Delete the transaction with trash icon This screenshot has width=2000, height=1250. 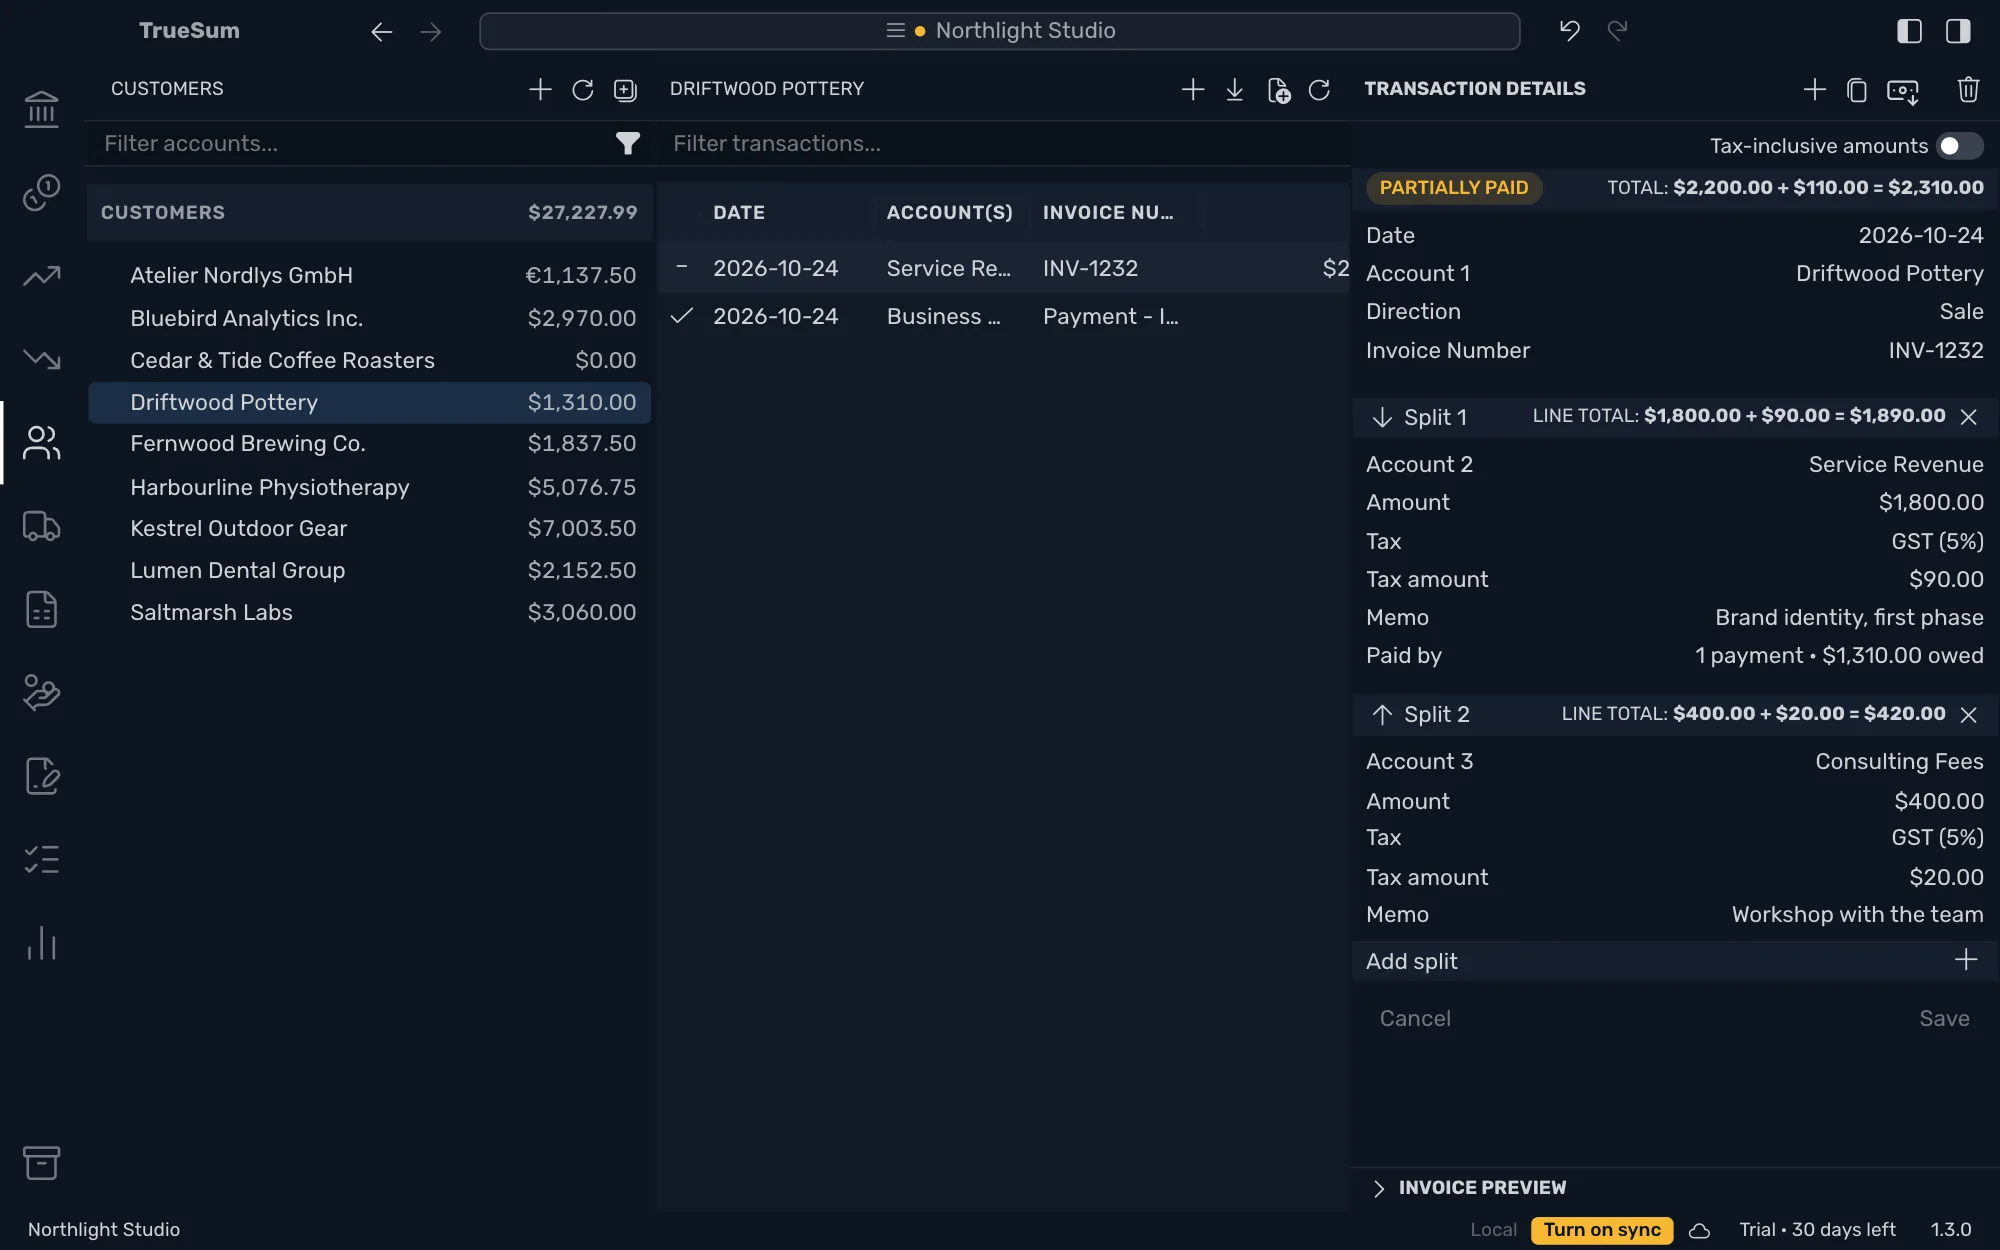1968,90
